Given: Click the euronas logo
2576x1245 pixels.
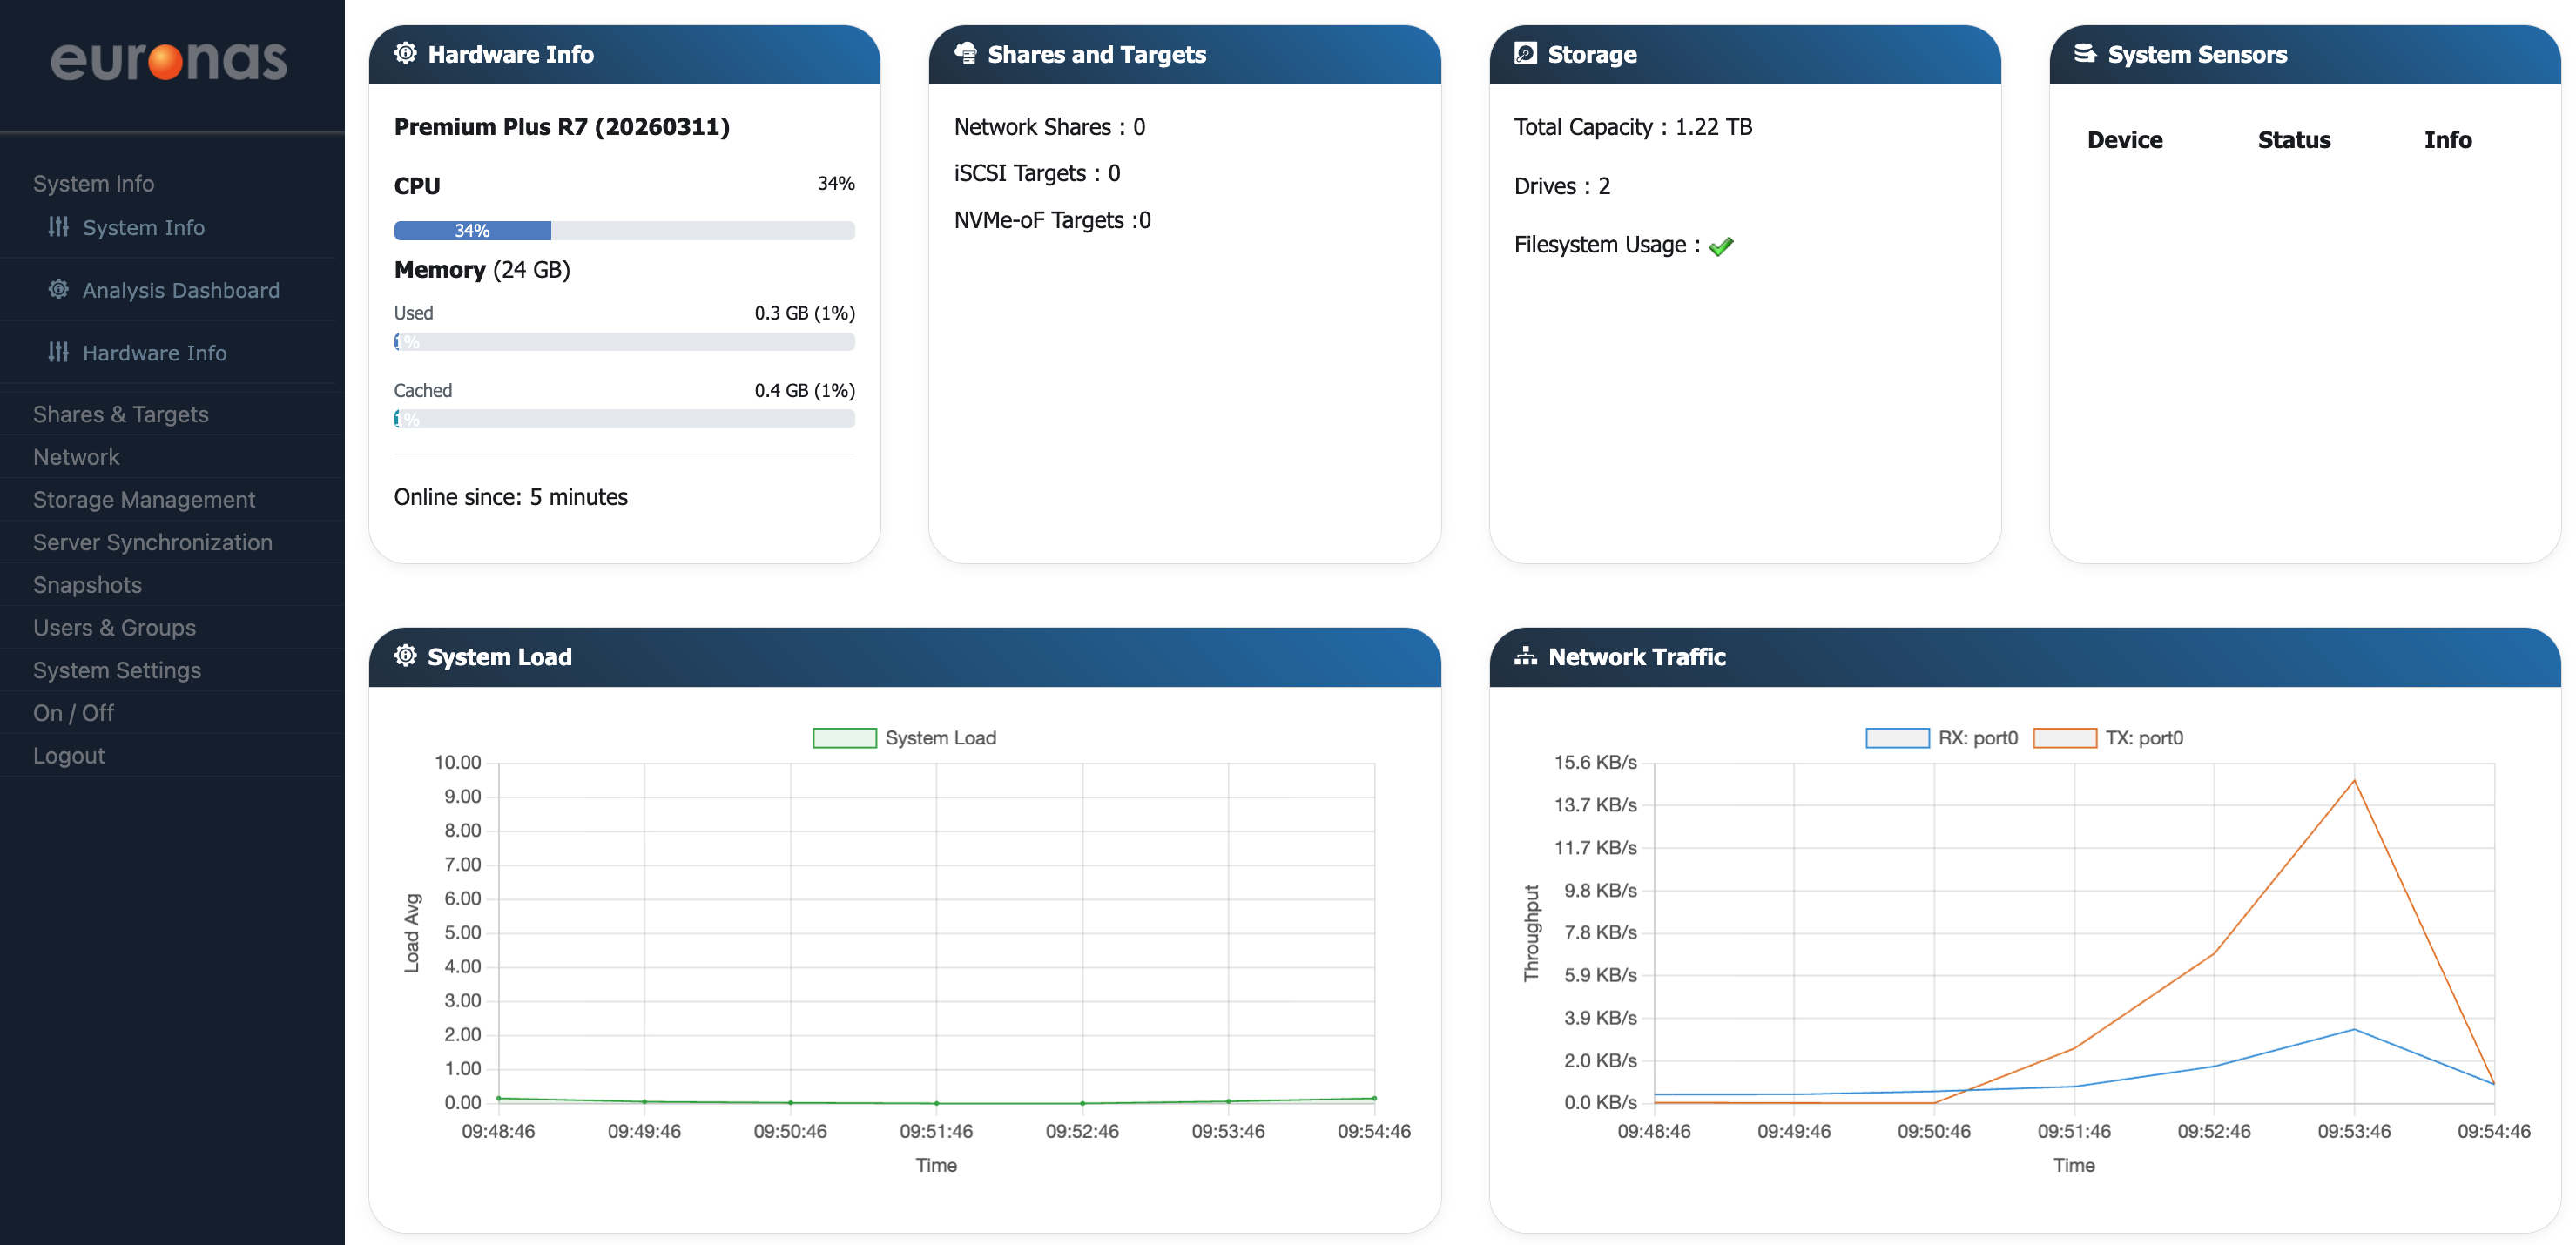Looking at the screenshot, I should pyautogui.click(x=169, y=60).
